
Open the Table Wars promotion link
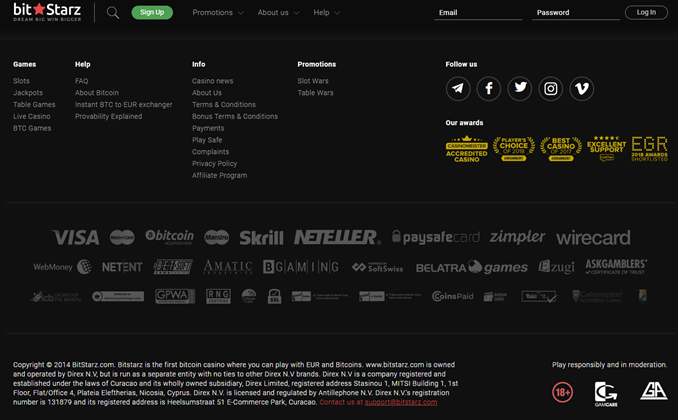[x=315, y=93]
